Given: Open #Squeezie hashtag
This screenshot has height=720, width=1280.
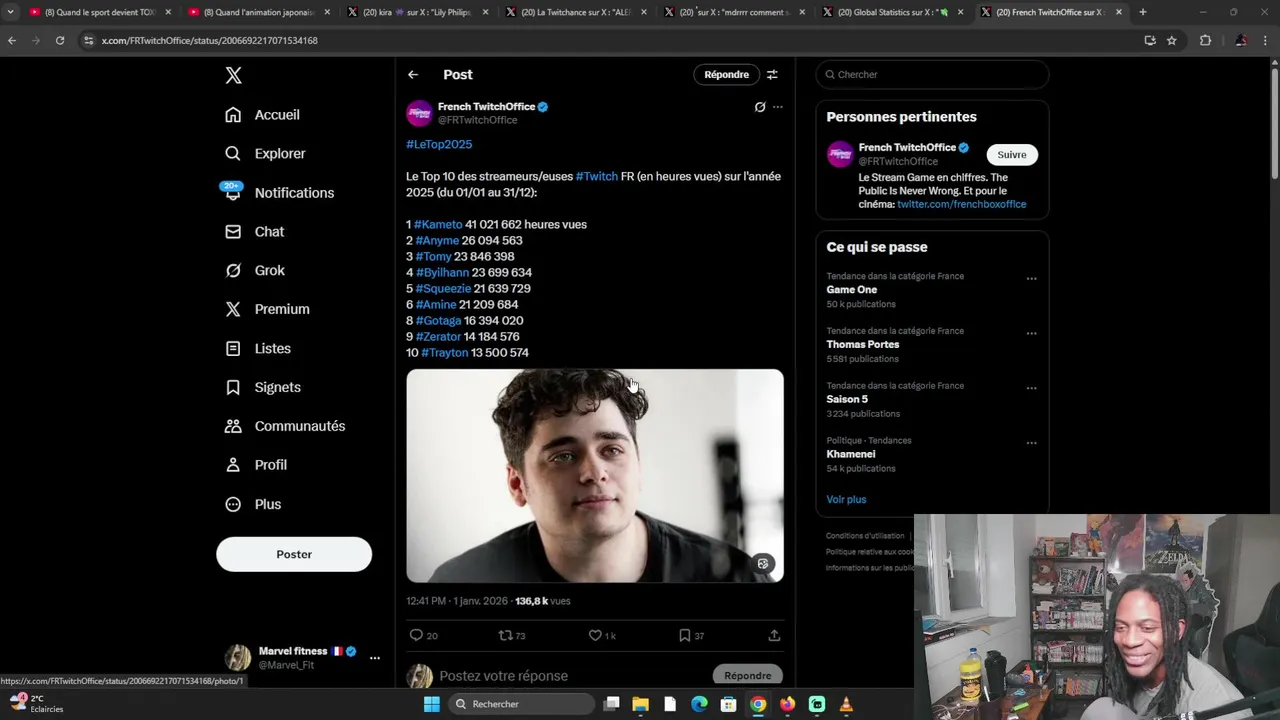Looking at the screenshot, I should 443,289.
